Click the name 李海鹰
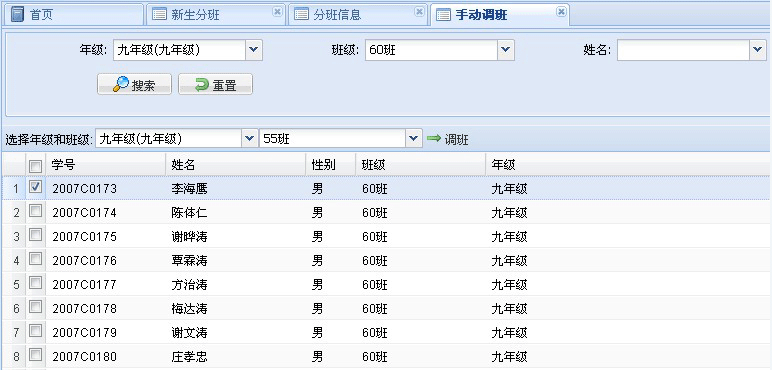Viewport: 772px width, 370px height. [x=190, y=189]
